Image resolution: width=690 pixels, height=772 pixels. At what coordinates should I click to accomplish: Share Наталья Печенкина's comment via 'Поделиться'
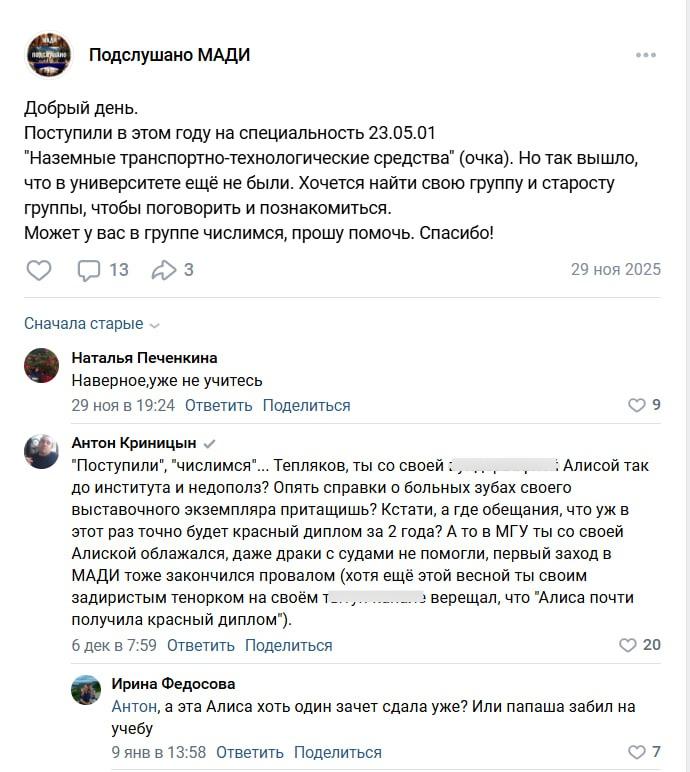pyautogui.click(x=306, y=406)
